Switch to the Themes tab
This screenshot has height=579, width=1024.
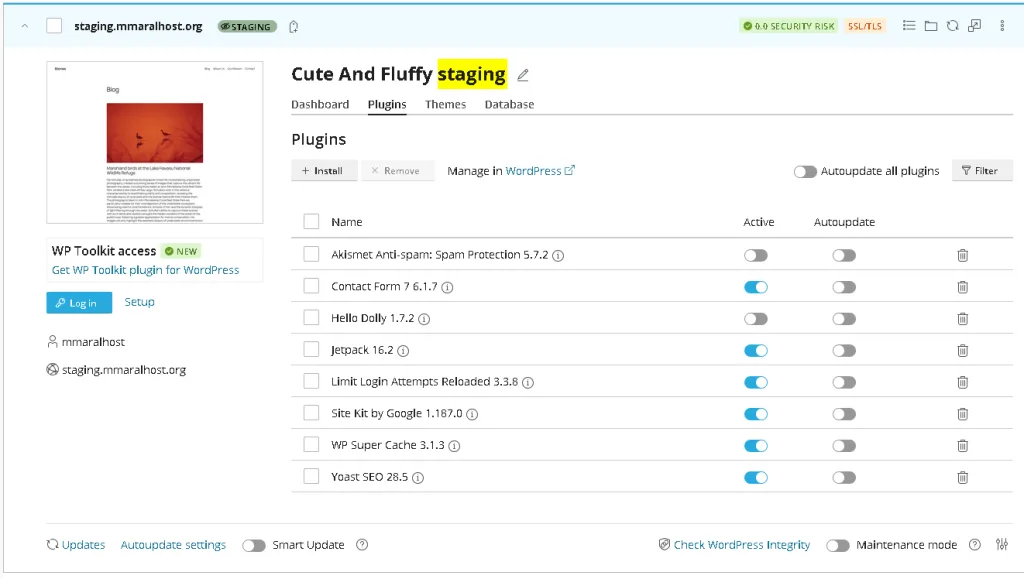pos(445,104)
